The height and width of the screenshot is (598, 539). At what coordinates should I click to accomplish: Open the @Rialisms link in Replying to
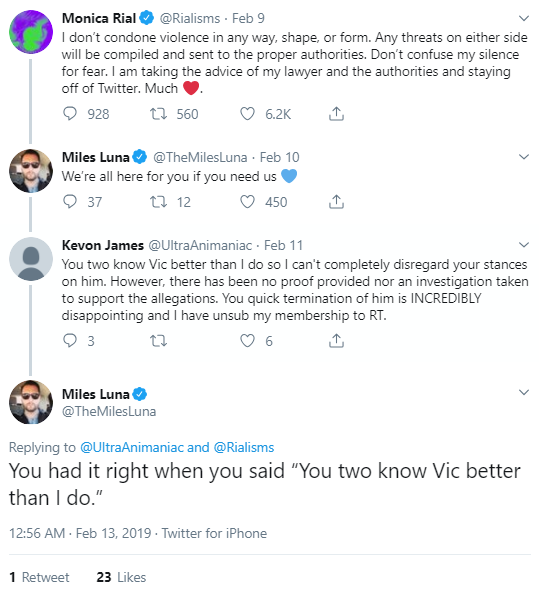coord(244,447)
